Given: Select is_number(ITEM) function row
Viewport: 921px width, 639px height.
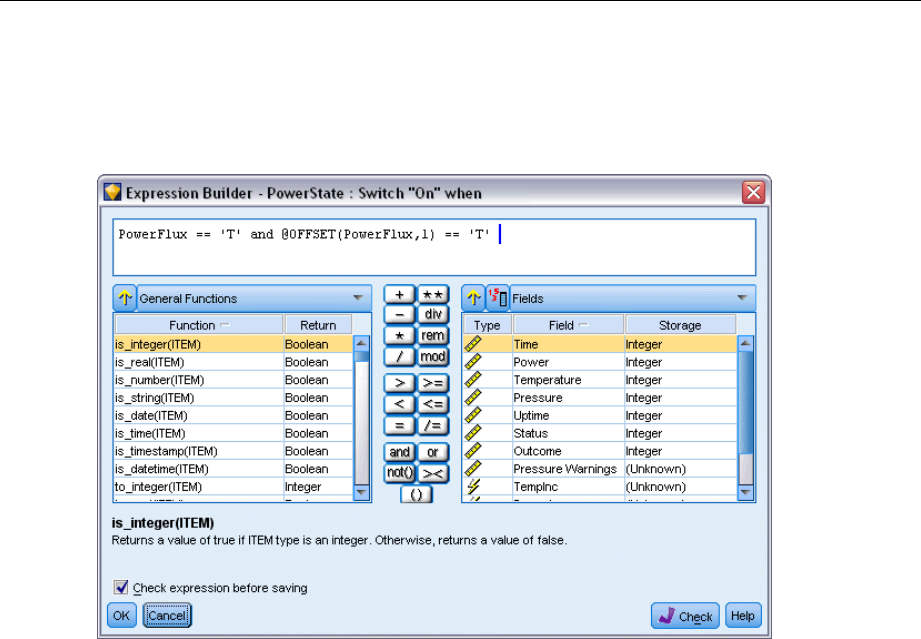Looking at the screenshot, I should [234, 380].
